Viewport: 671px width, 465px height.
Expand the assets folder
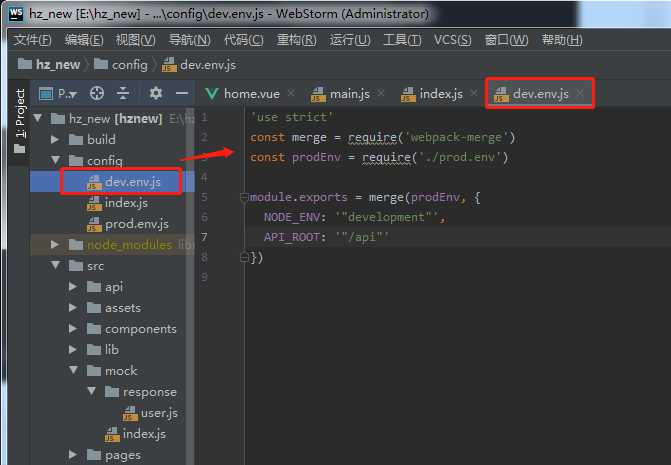[x=73, y=307]
